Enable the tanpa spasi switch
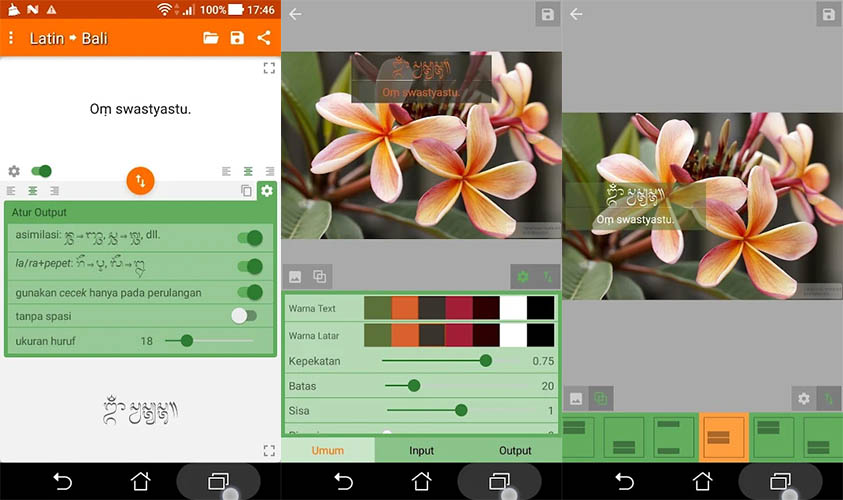 (243, 316)
